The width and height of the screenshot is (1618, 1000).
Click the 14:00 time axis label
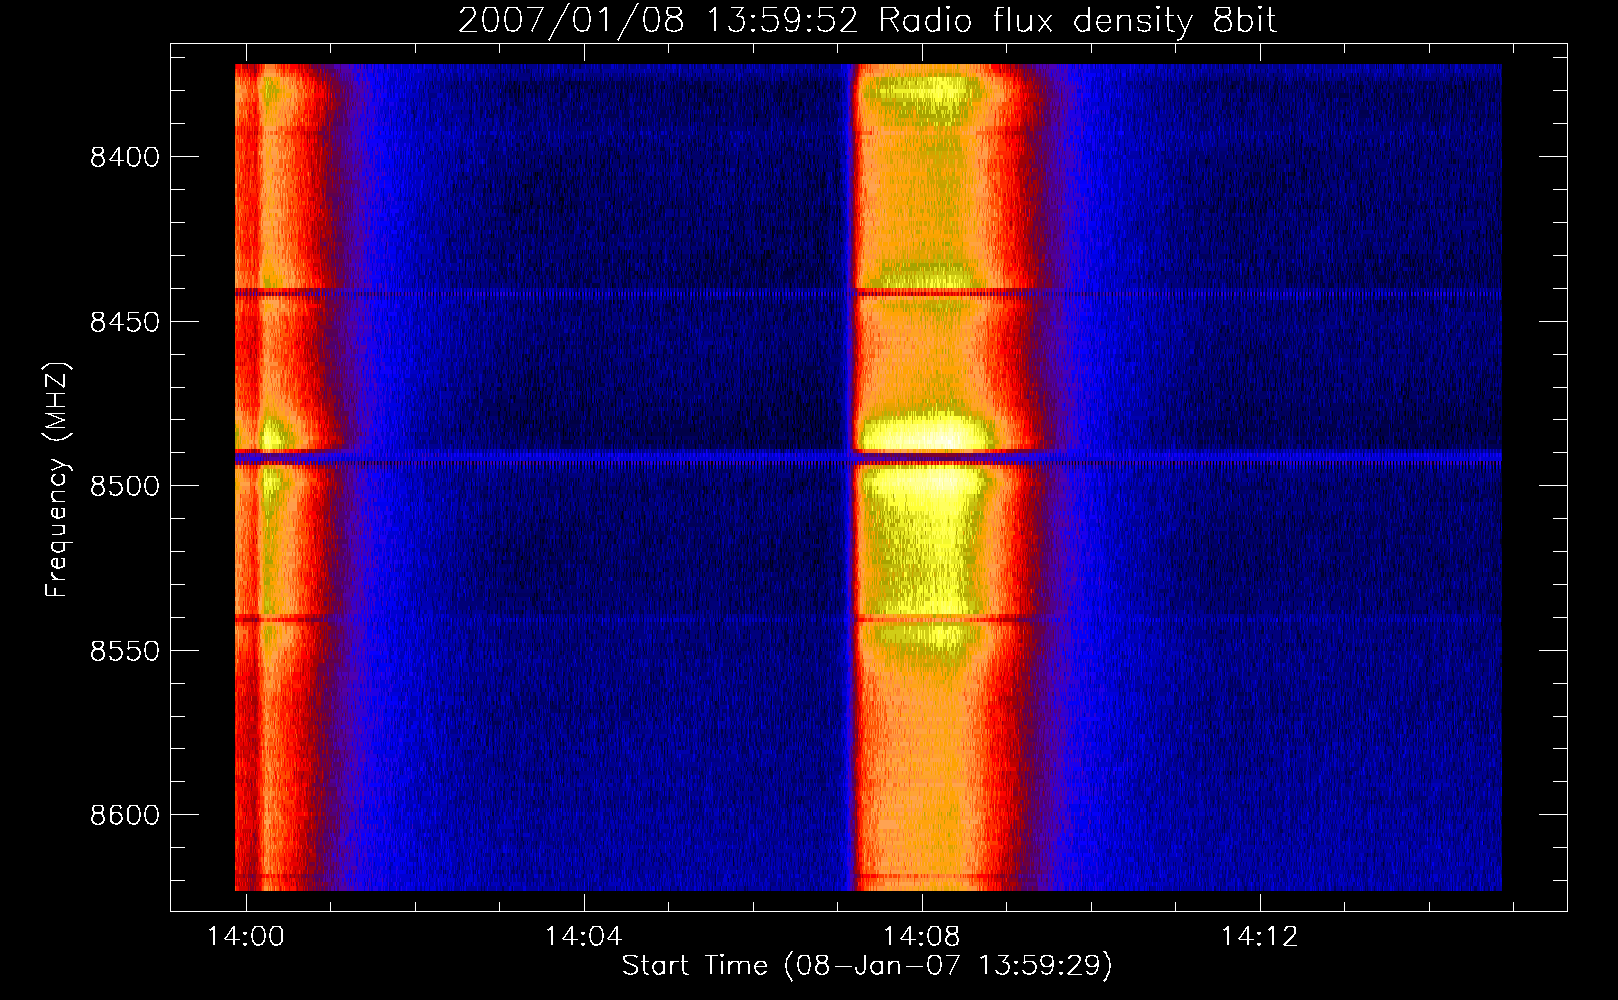(x=245, y=936)
